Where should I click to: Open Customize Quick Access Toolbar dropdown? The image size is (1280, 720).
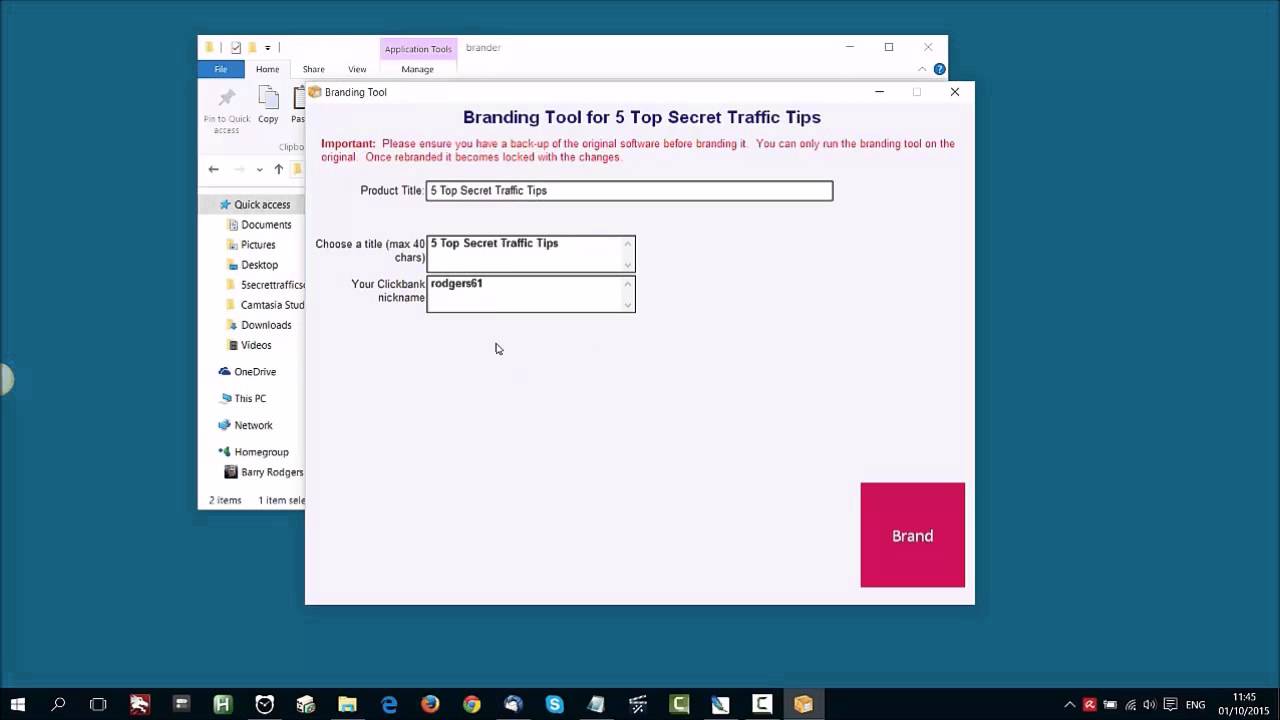[268, 48]
